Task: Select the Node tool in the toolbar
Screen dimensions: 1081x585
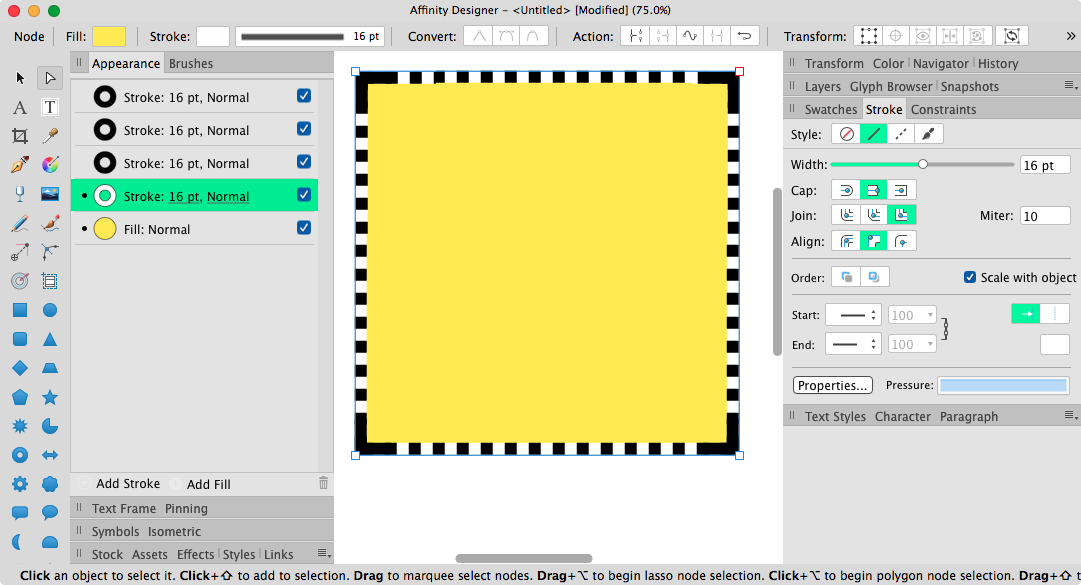Action: click(50, 78)
